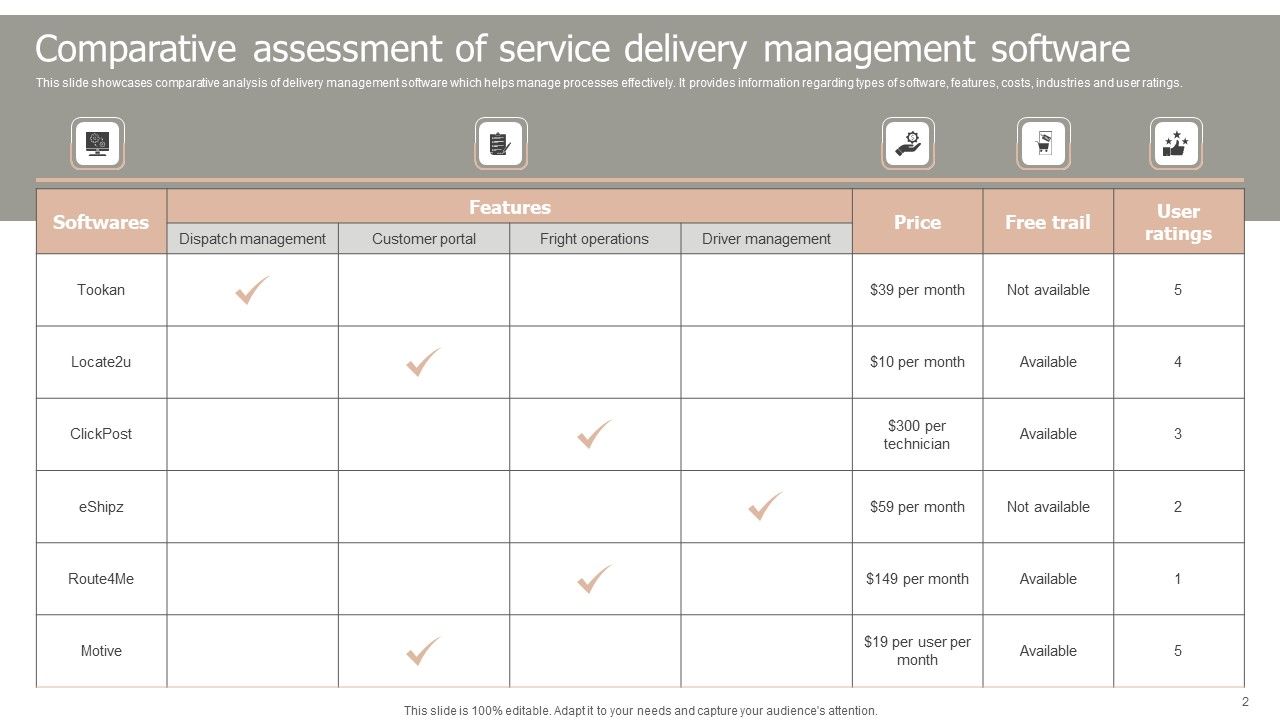
Task: Click Locate2u's Available free trial cell
Action: pyautogui.click(x=1048, y=362)
